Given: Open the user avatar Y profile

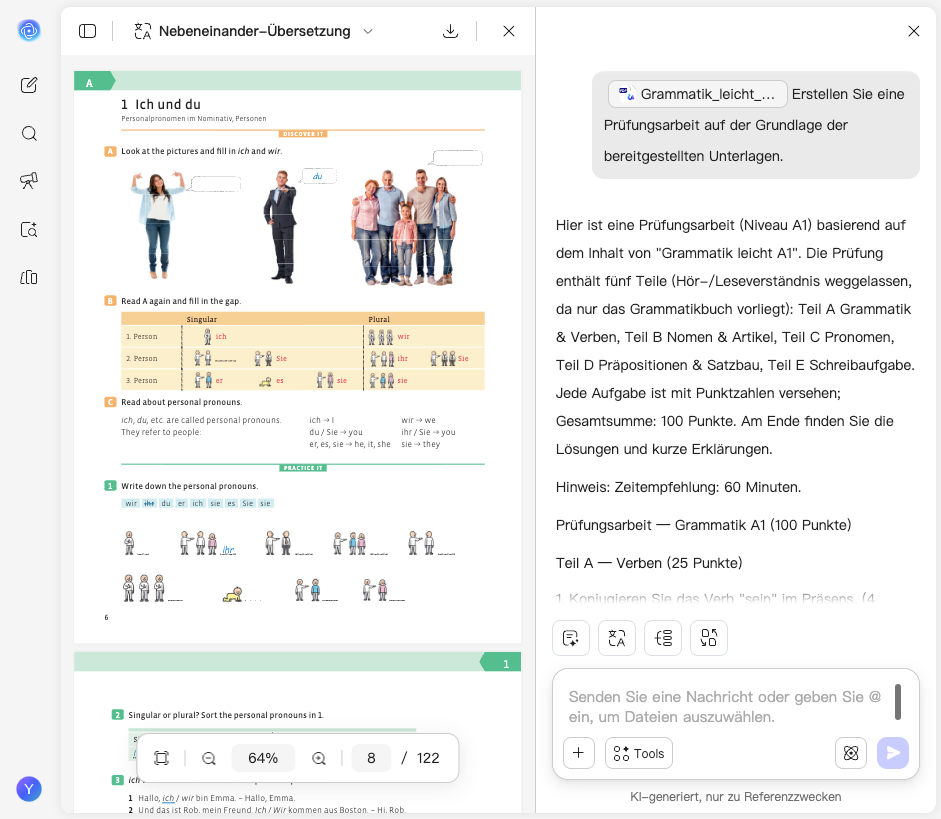Looking at the screenshot, I should coord(29,789).
